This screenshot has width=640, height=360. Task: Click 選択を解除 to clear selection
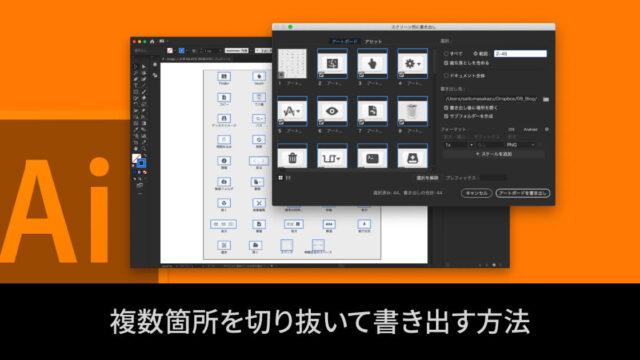pos(427,178)
